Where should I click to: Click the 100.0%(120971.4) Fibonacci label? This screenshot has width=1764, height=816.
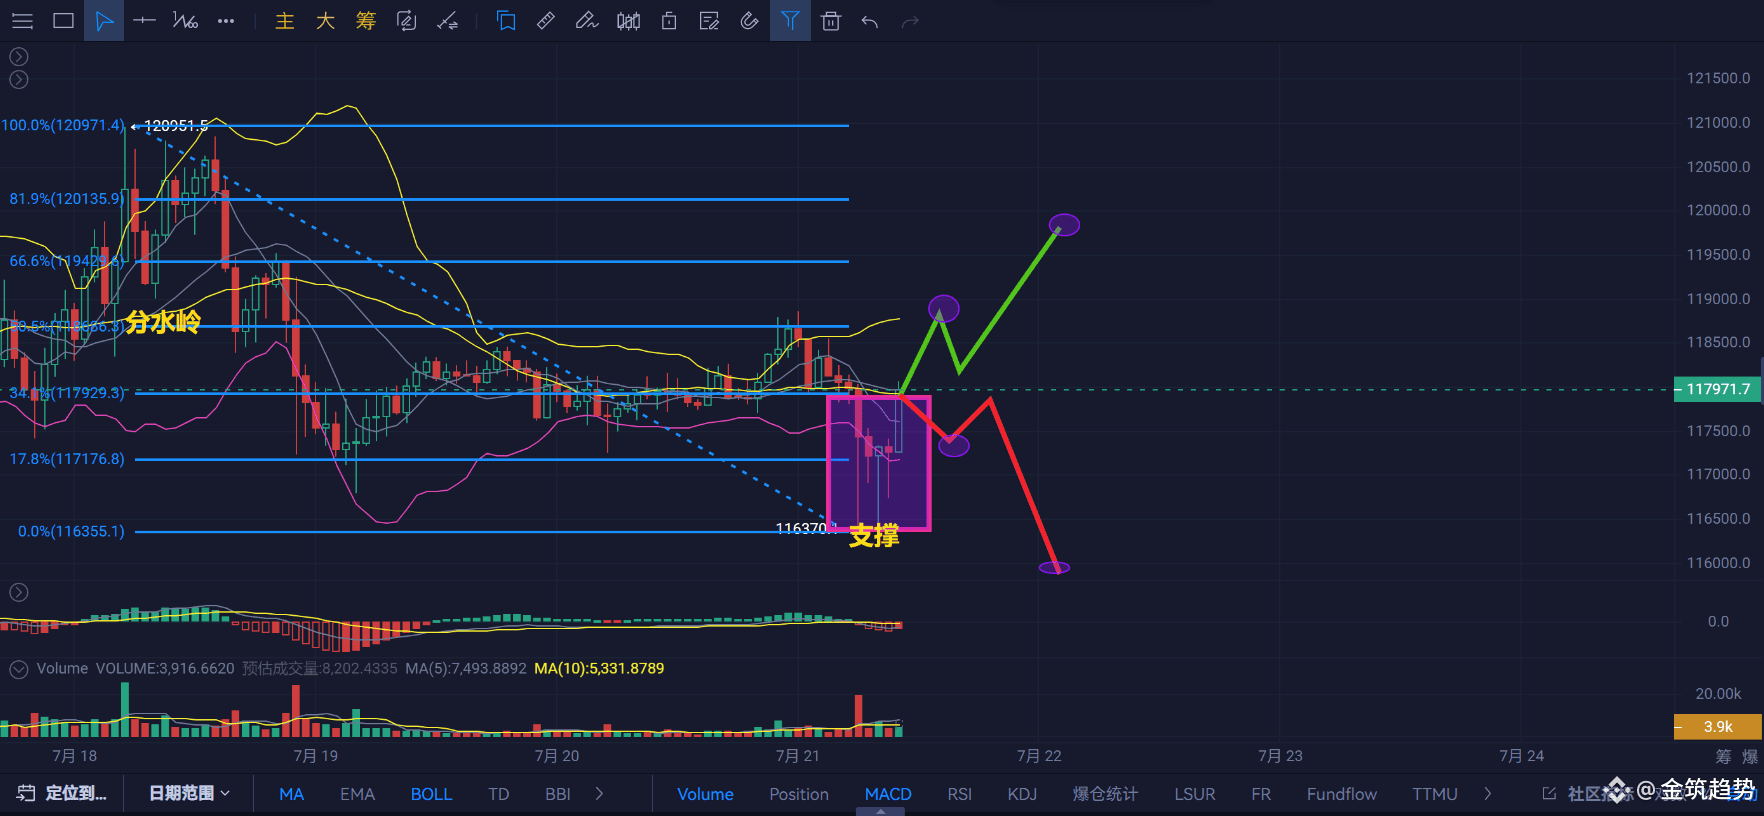(x=63, y=125)
